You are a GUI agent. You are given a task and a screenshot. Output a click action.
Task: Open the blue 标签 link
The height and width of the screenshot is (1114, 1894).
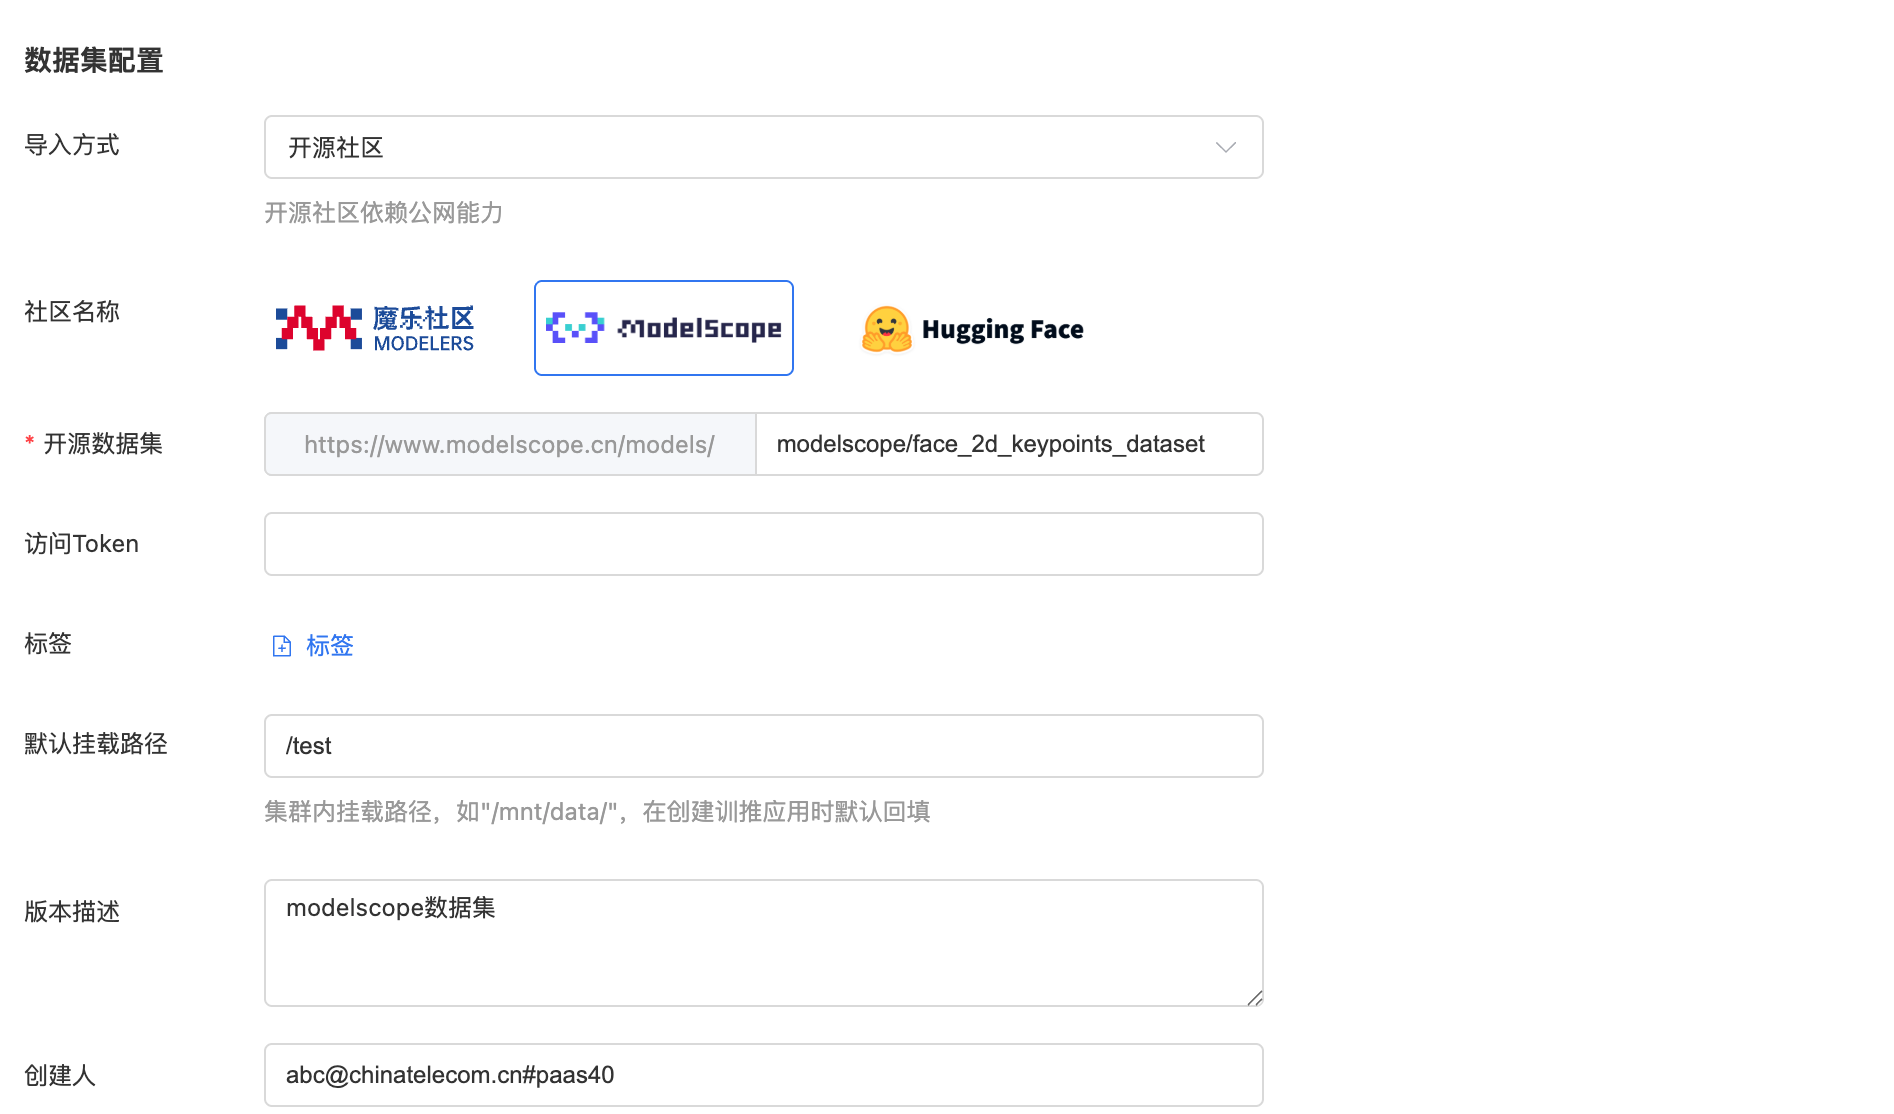coord(330,646)
